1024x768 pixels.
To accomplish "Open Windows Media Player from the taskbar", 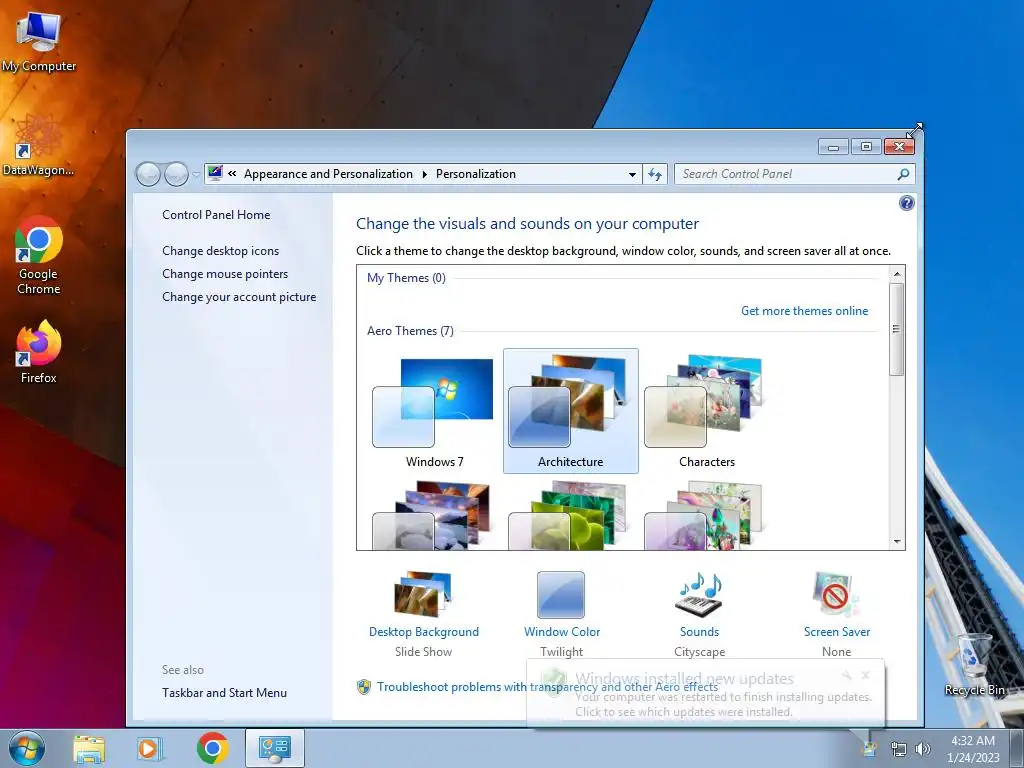I will click(x=149, y=749).
